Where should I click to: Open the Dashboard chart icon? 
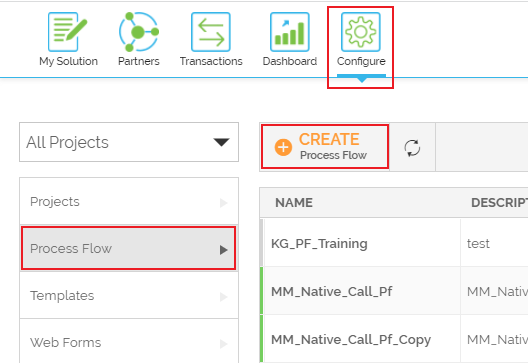pyautogui.click(x=290, y=32)
